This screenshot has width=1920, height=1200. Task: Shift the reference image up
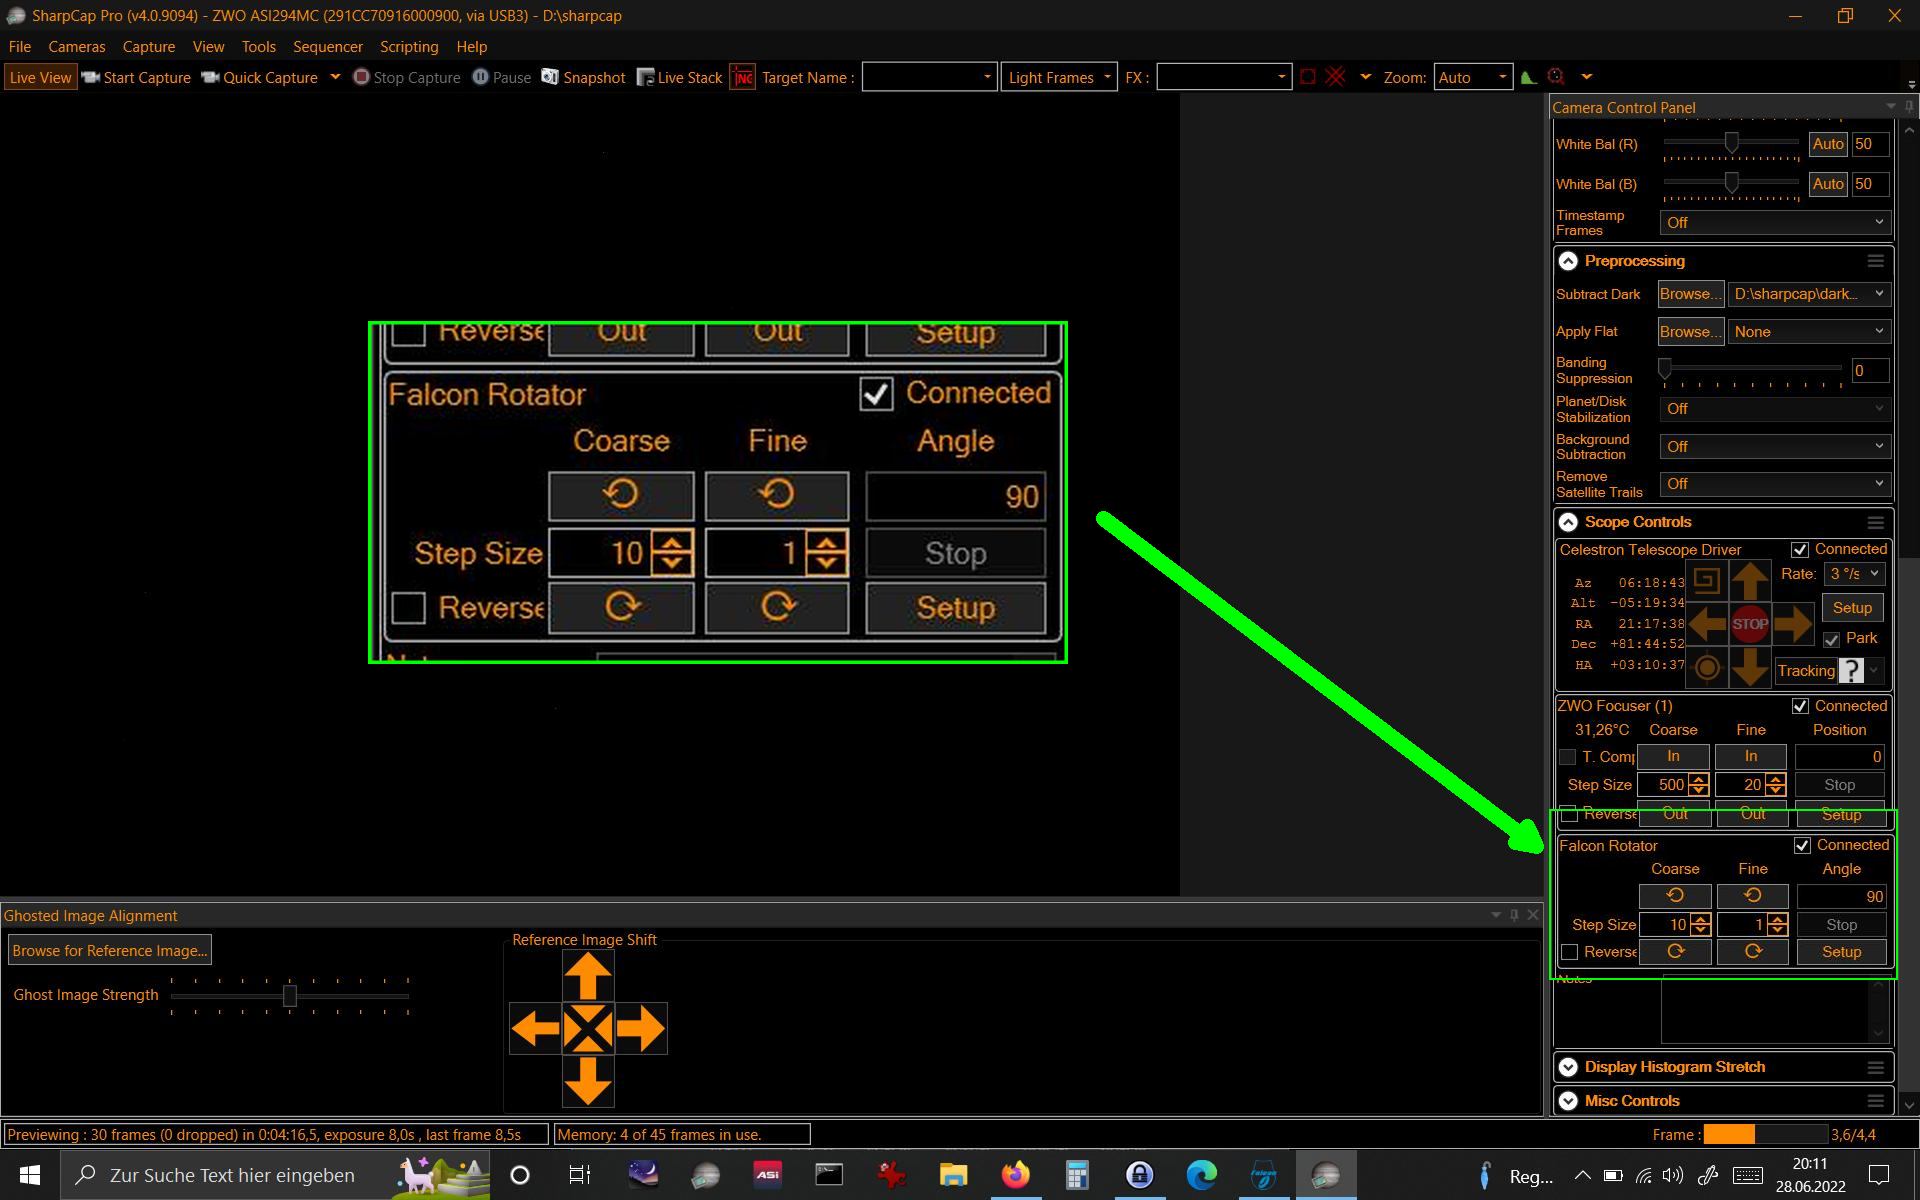tap(588, 976)
